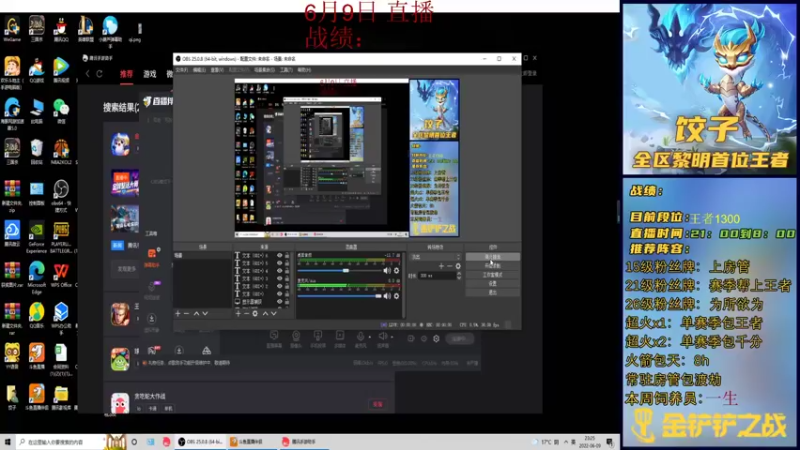Select the 腾讯视频 desktop icon
Viewport: 800px width, 450px height.
tap(61, 70)
